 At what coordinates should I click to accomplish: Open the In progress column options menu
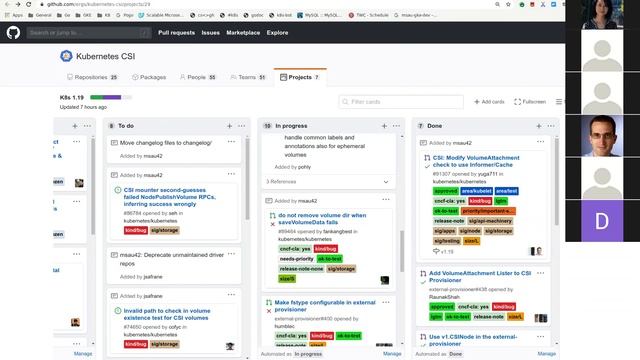396,126
